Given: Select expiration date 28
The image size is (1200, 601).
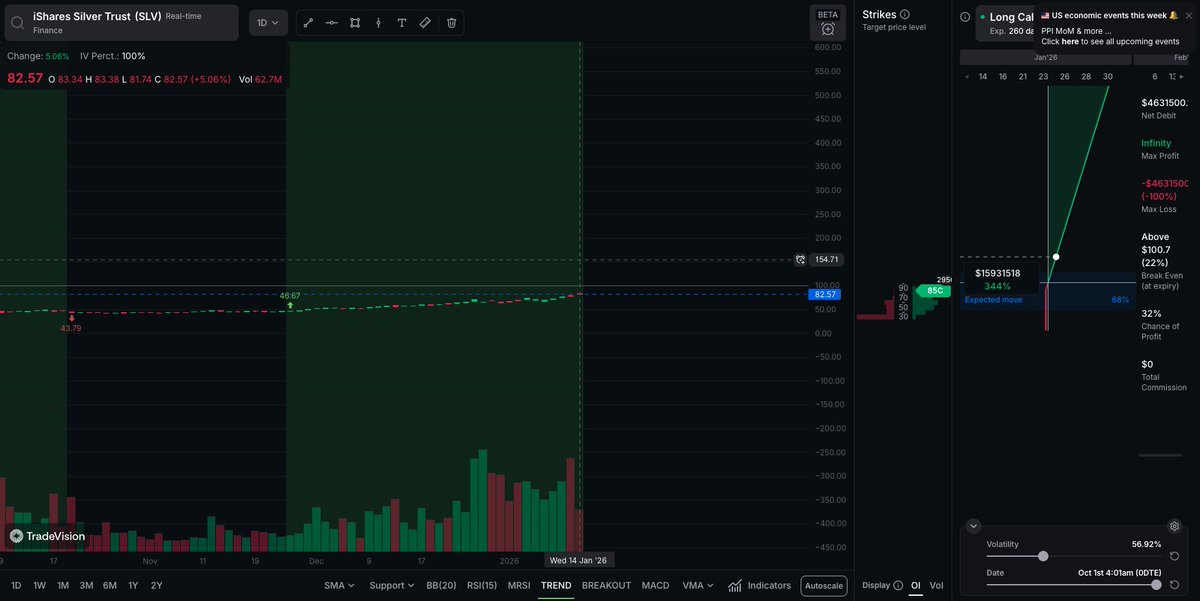Looking at the screenshot, I should tap(1086, 77).
